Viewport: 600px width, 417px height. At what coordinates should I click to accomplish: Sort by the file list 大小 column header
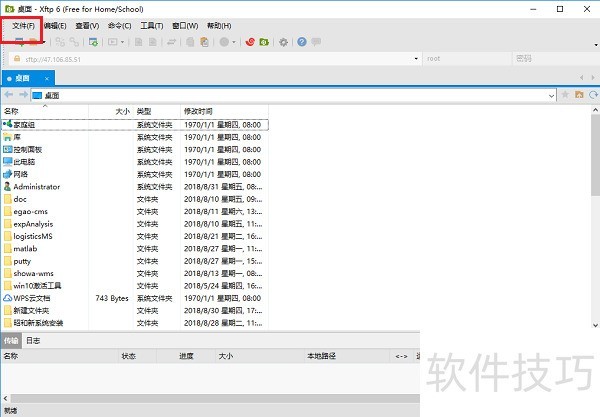[x=111, y=111]
